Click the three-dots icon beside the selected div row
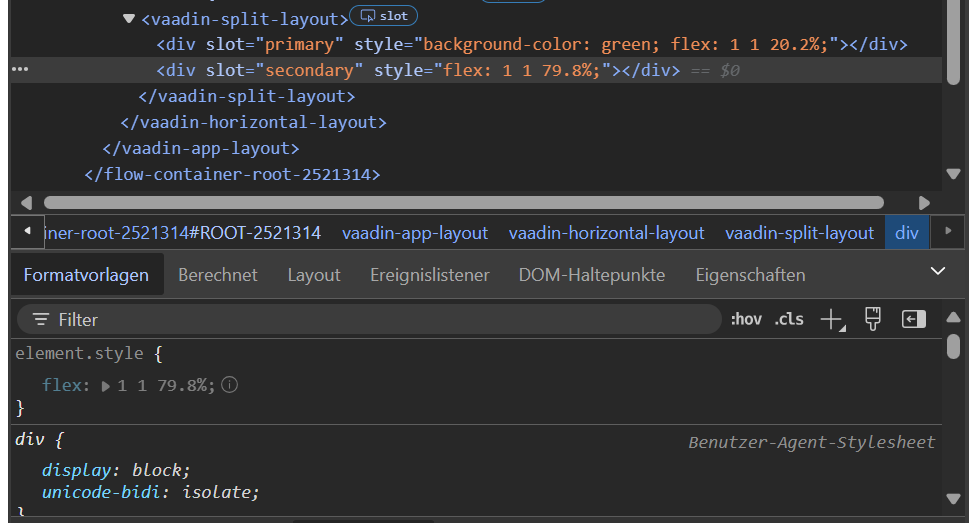969x523 pixels. (20, 70)
